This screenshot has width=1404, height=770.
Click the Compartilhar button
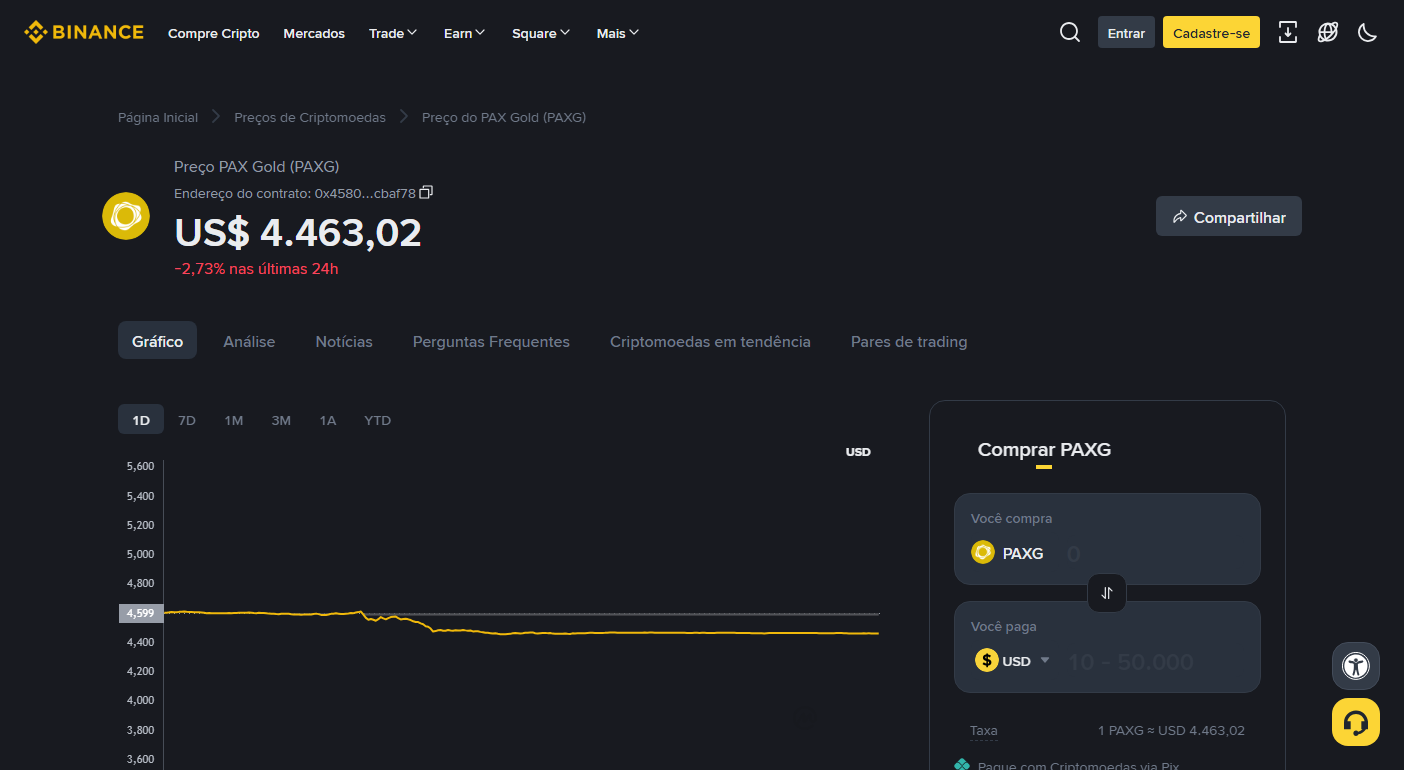pos(1229,216)
